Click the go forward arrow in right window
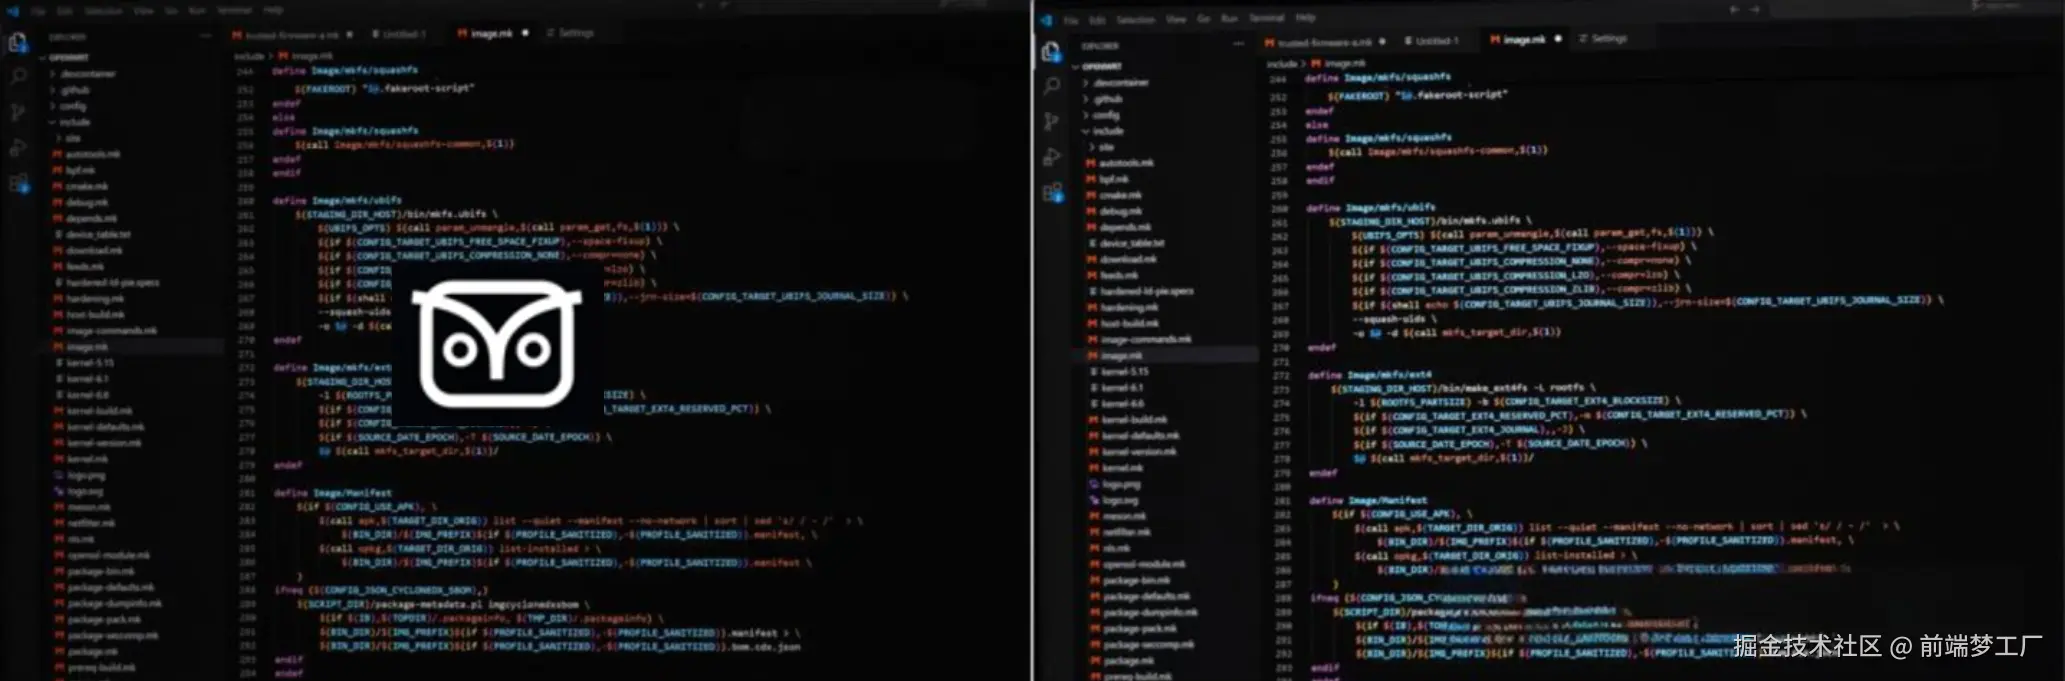The height and width of the screenshot is (681, 2065). pyautogui.click(x=1755, y=9)
